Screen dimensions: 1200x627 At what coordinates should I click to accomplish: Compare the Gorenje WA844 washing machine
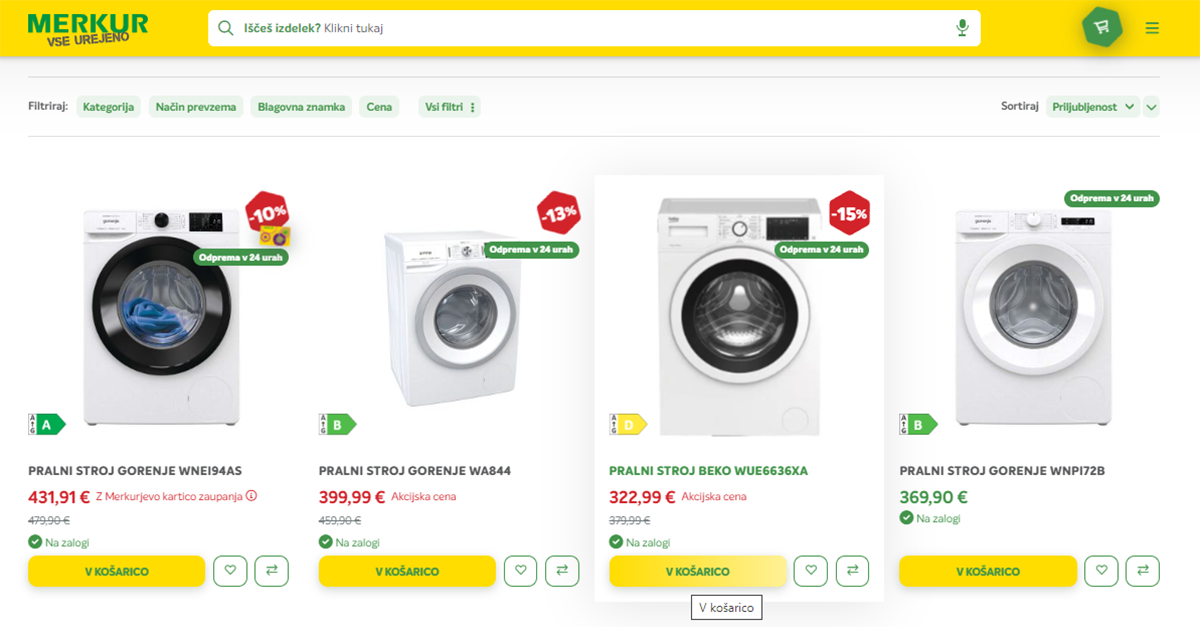click(x=562, y=571)
